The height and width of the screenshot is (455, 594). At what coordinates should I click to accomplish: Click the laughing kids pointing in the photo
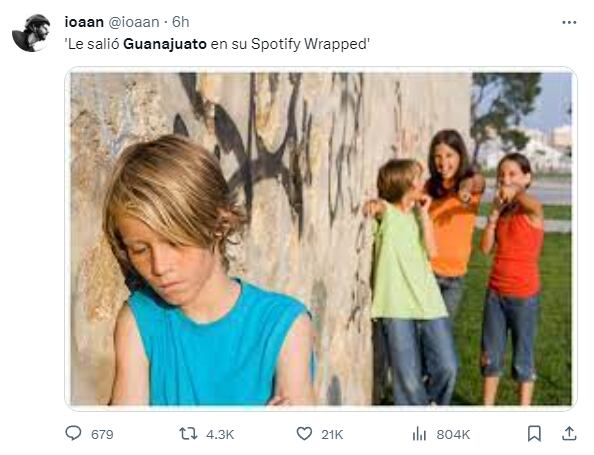455,265
